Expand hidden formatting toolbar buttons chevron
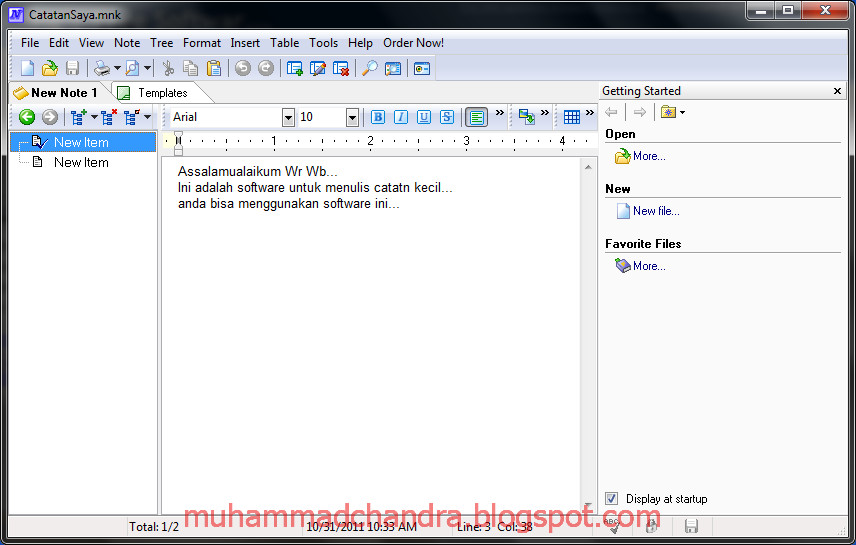This screenshot has height=545, width=856. [x=500, y=112]
